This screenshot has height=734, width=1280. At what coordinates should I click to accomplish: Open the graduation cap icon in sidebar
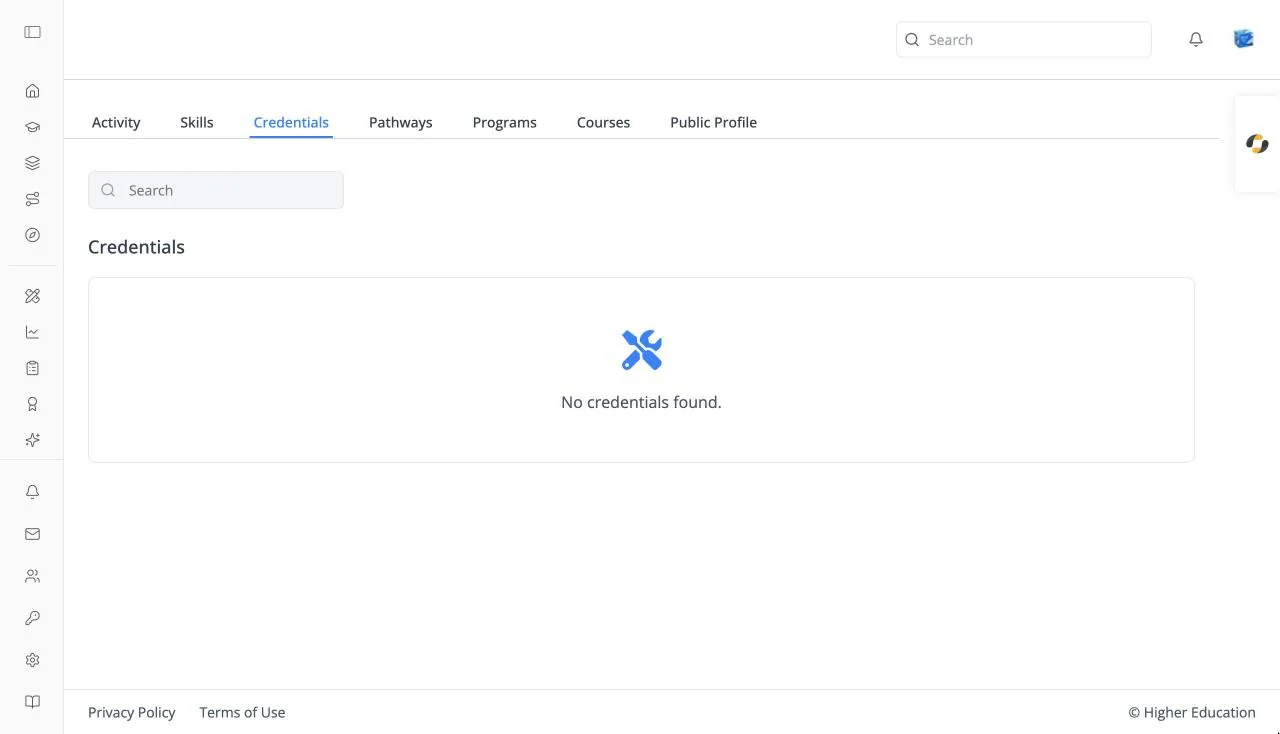coord(32,127)
